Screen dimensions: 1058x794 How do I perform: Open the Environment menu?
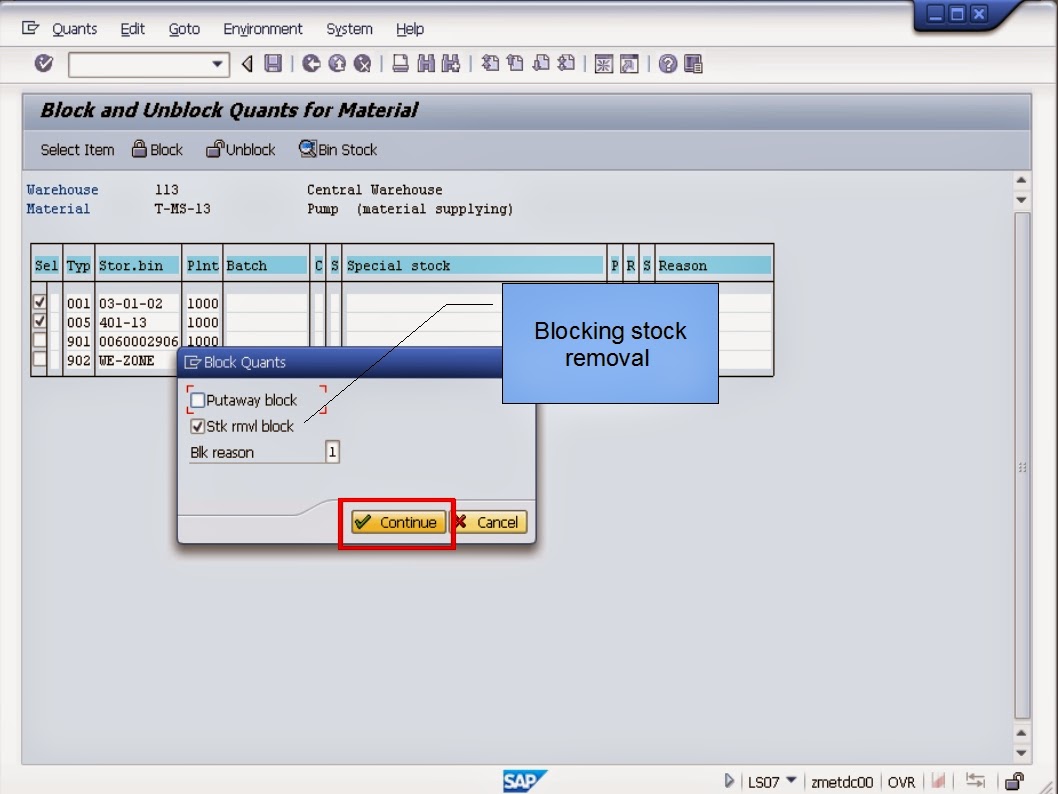point(262,29)
